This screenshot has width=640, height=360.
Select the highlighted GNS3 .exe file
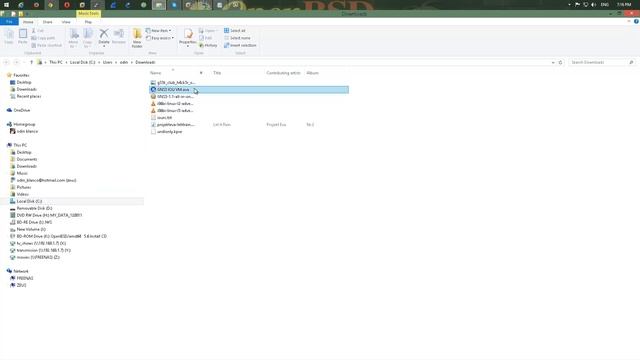click(249, 89)
